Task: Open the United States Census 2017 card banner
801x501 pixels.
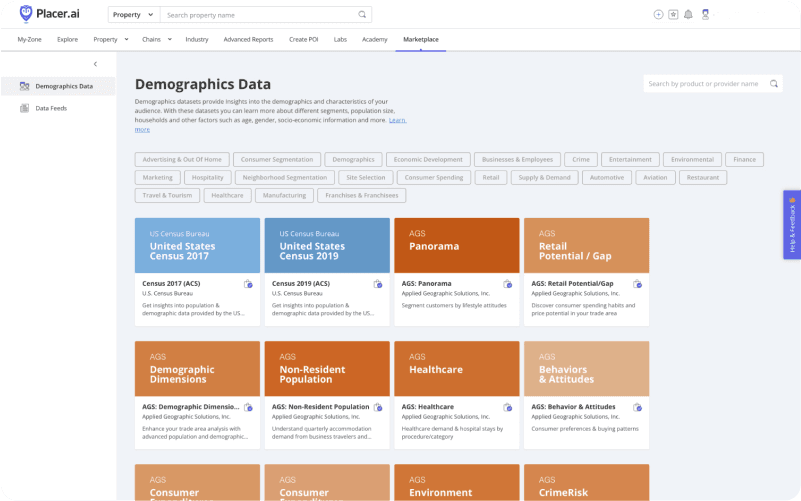Action: (197, 245)
